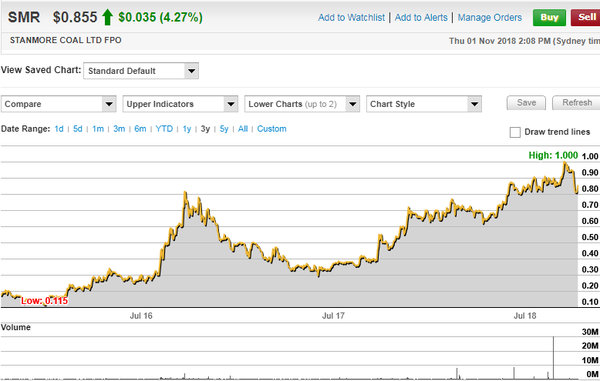
Task: Open the Manage Orders link
Action: click(x=489, y=18)
